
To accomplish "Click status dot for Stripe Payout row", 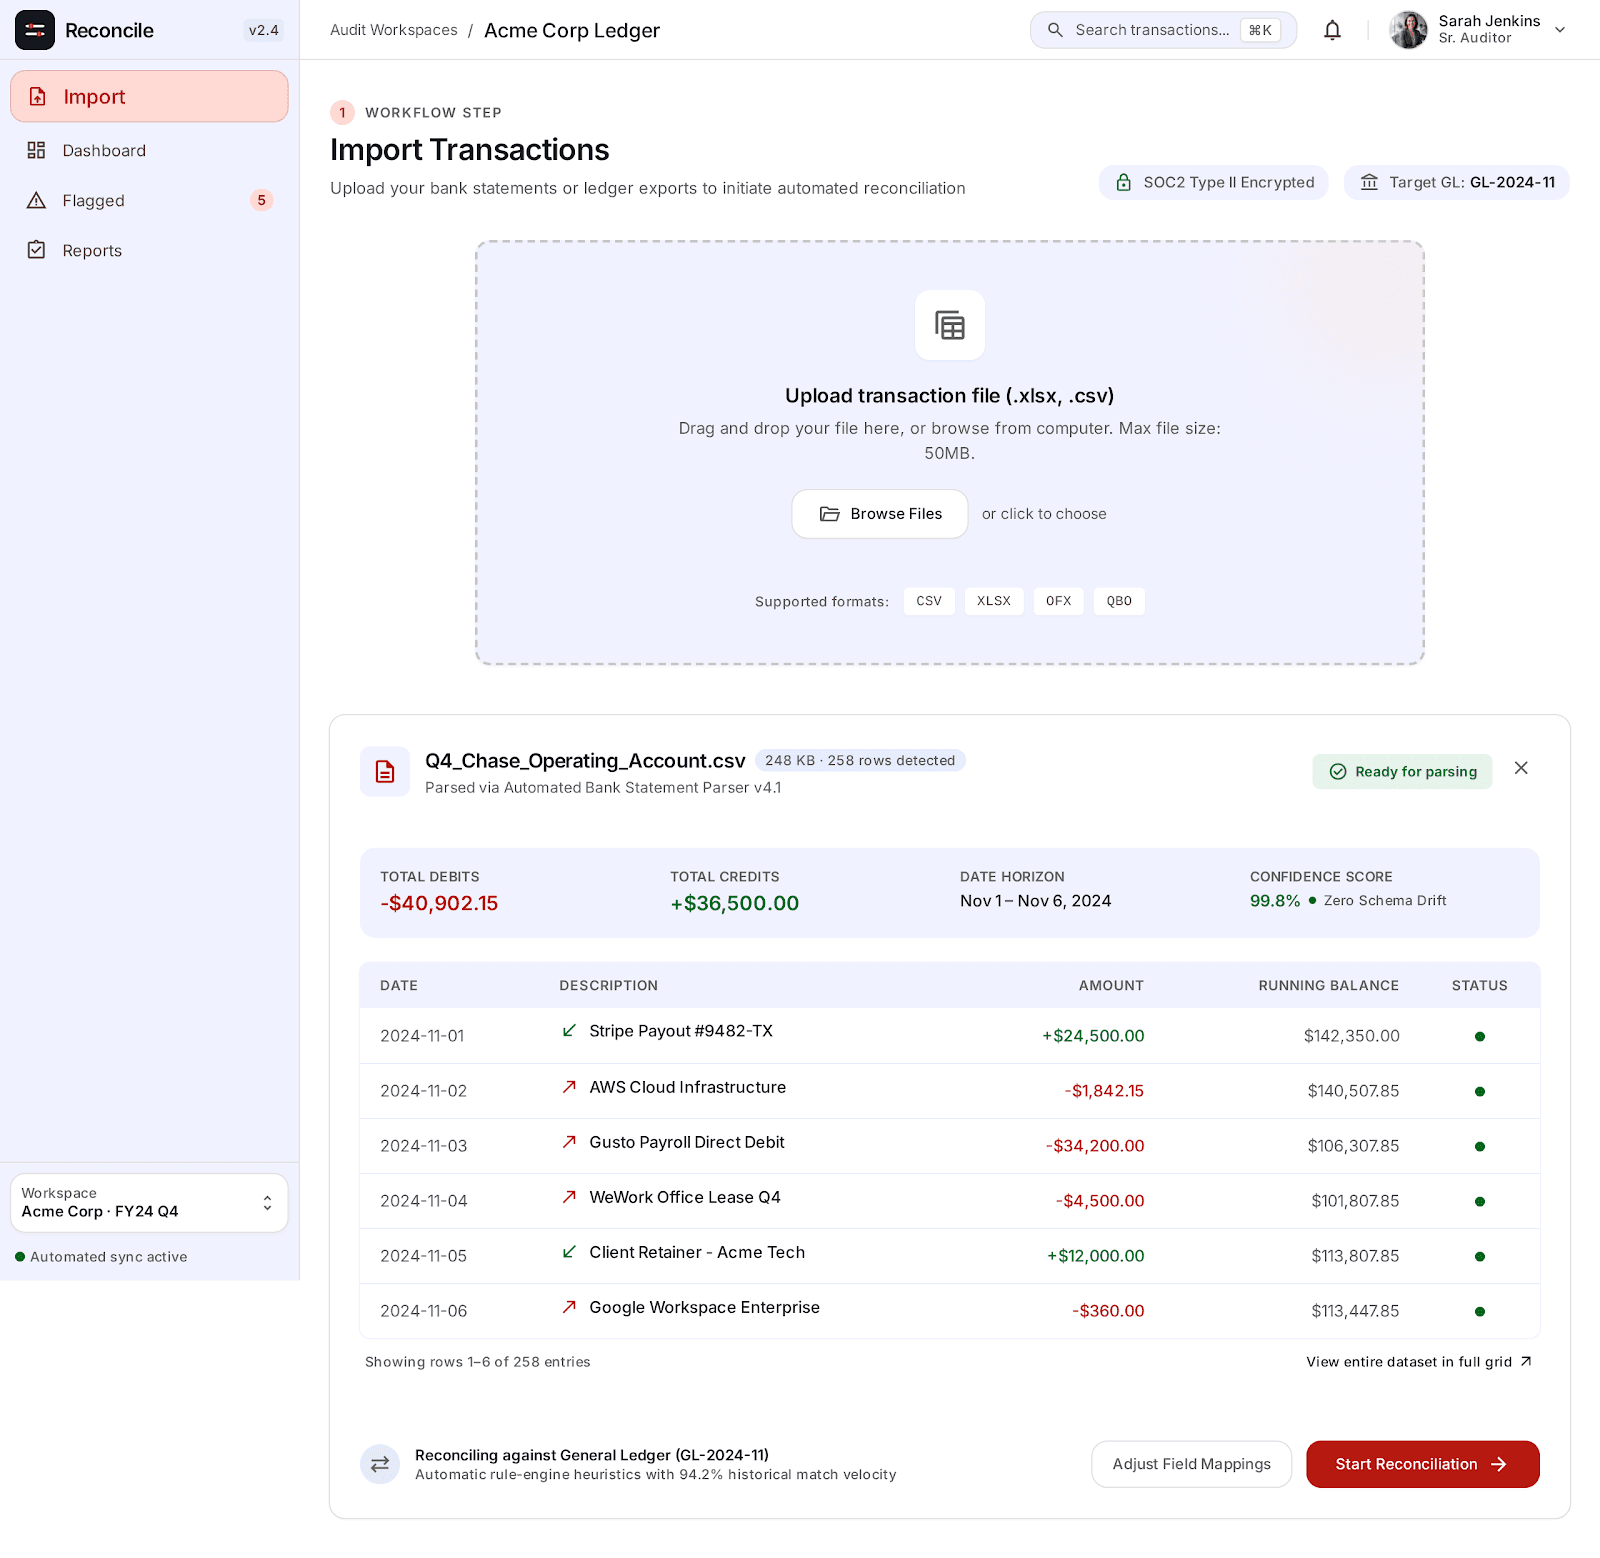I will pos(1480,1036).
